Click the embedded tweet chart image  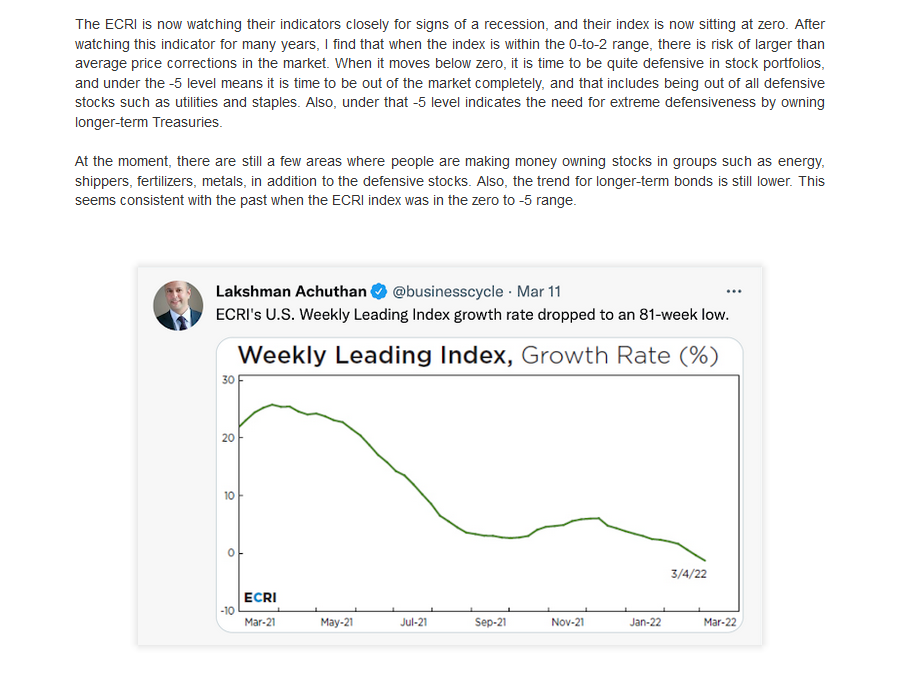pos(480,485)
